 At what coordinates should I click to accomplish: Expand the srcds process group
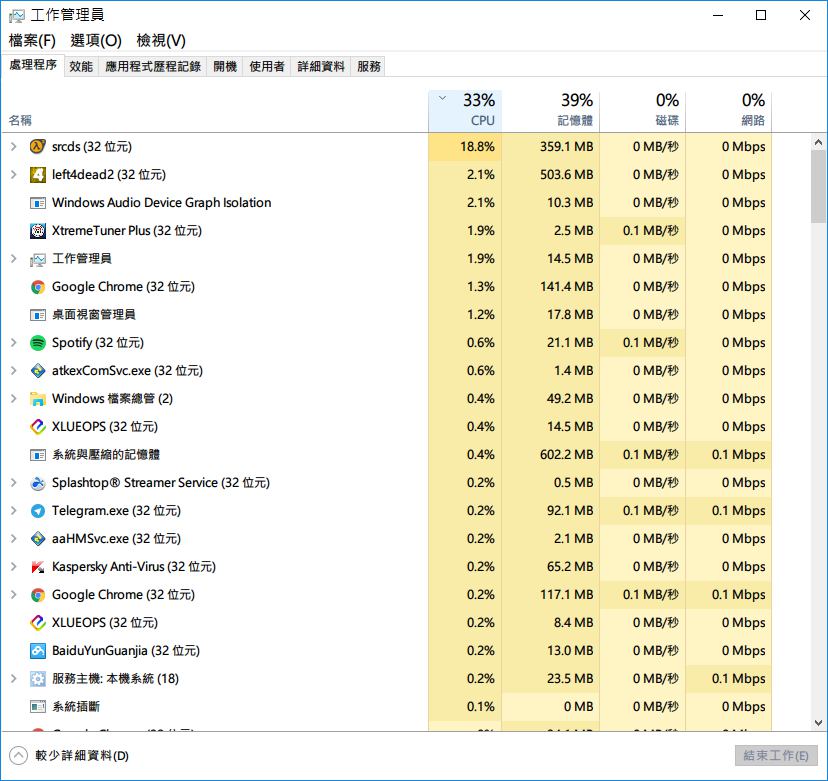(x=14, y=146)
